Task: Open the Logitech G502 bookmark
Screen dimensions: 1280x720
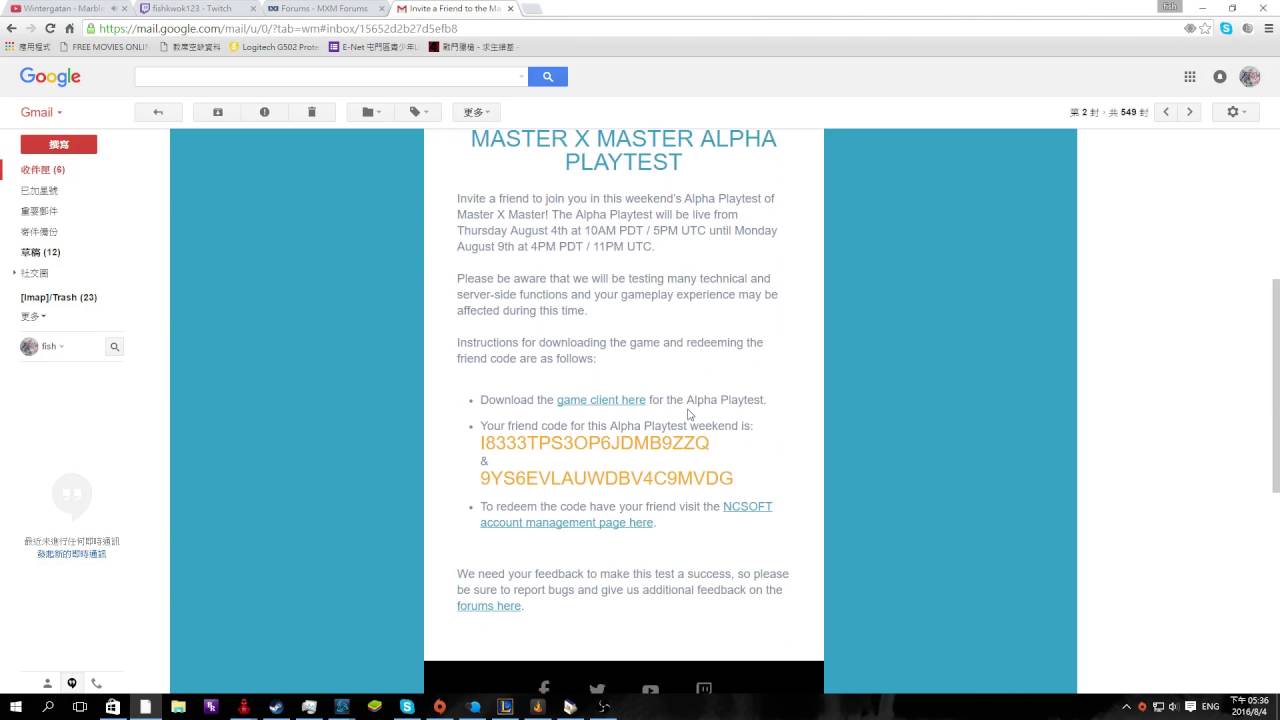Action: coord(274,47)
